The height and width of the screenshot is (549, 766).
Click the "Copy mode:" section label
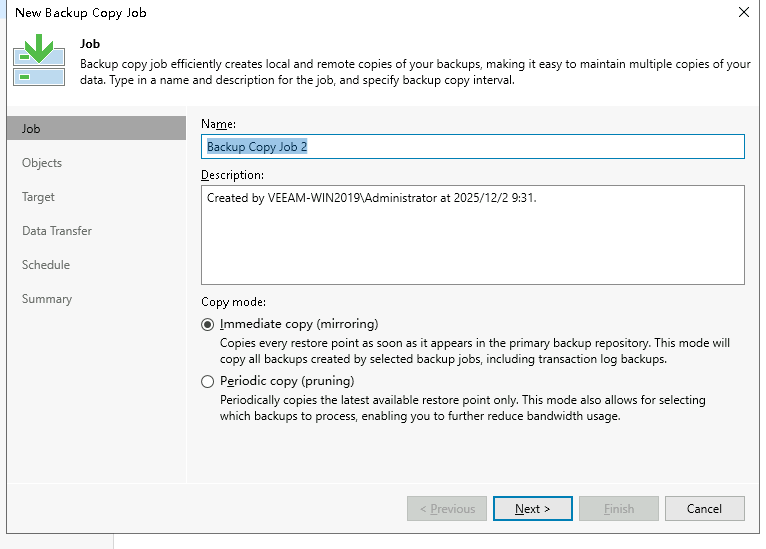click(234, 301)
